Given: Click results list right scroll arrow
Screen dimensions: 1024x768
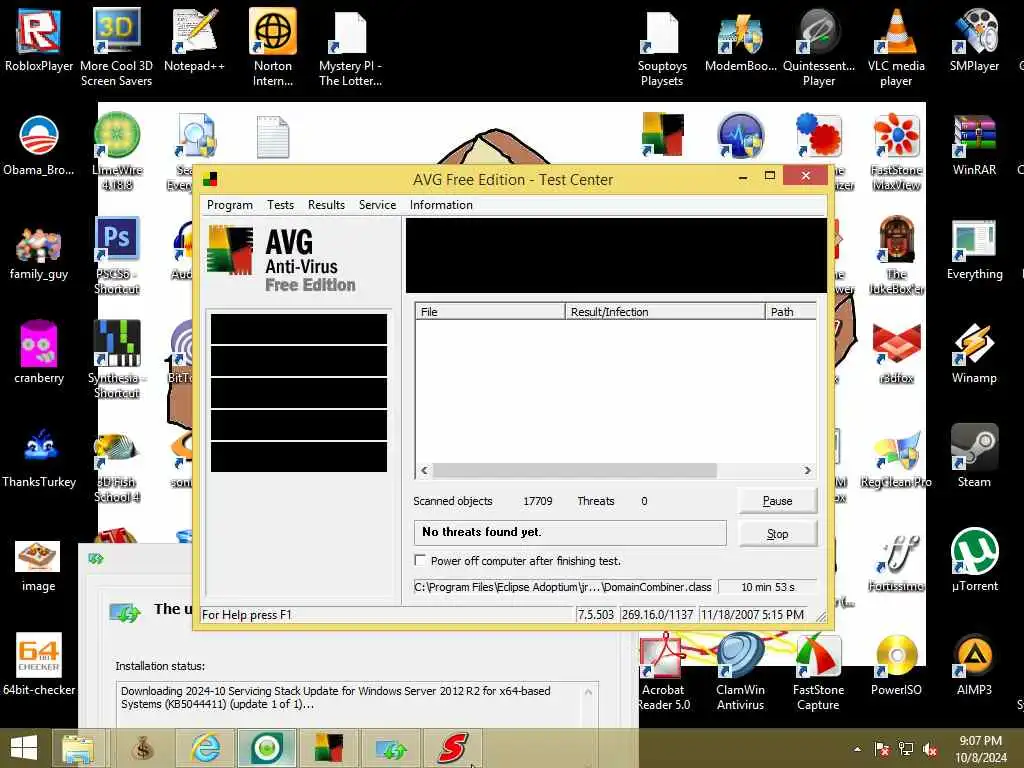Looking at the screenshot, I should click(x=808, y=470).
